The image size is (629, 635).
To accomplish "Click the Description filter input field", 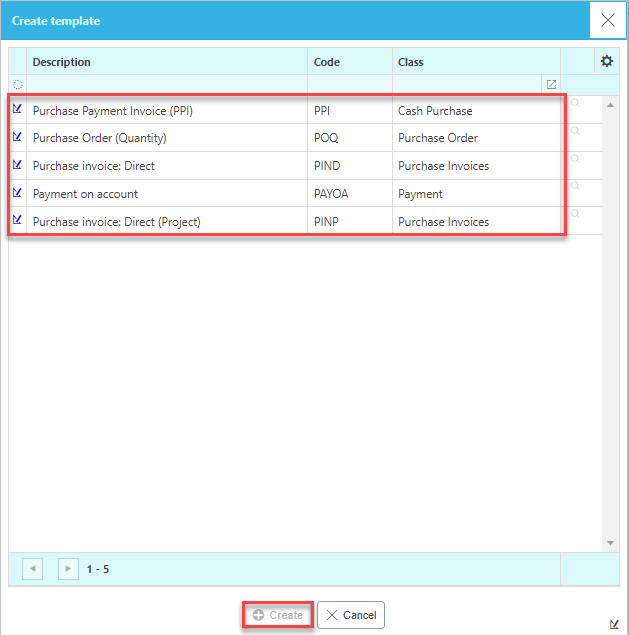I will [x=166, y=85].
